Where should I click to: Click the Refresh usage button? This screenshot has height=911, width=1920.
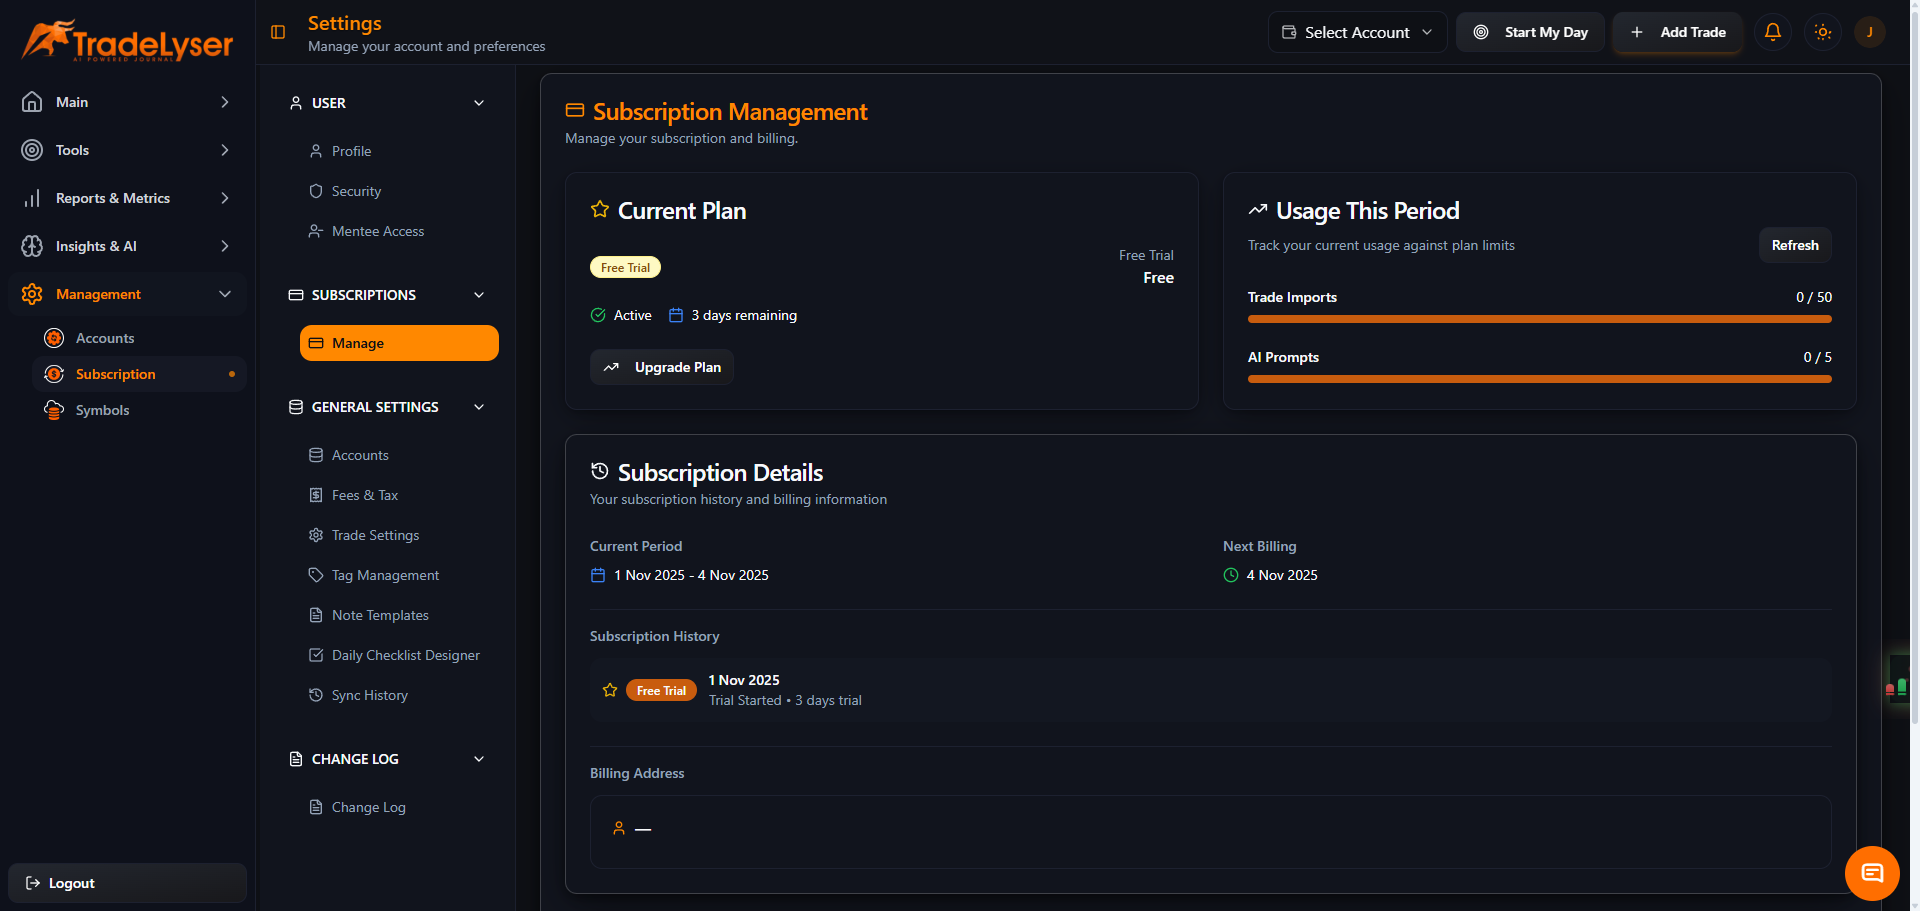[x=1794, y=245]
